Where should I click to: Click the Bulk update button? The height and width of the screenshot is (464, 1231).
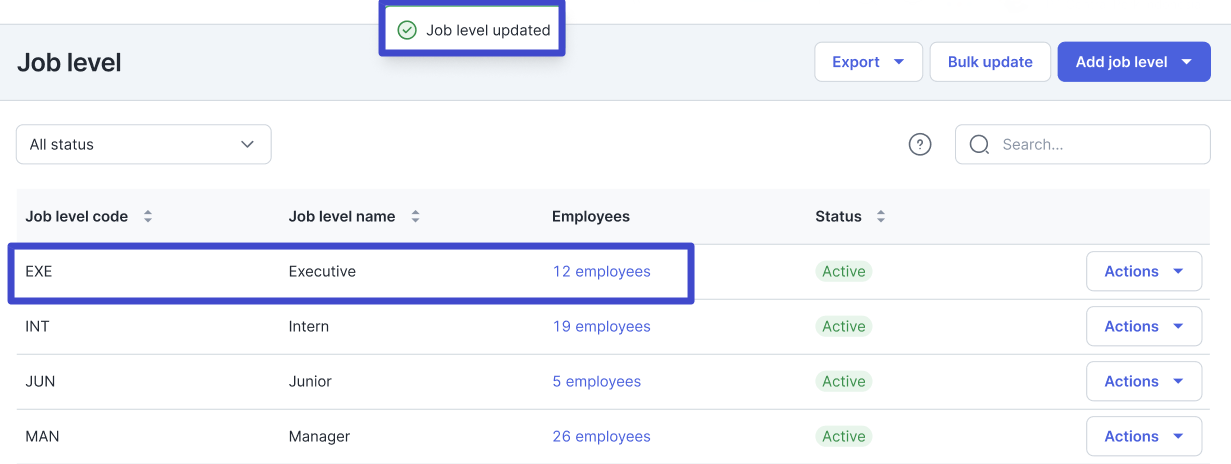(989, 62)
